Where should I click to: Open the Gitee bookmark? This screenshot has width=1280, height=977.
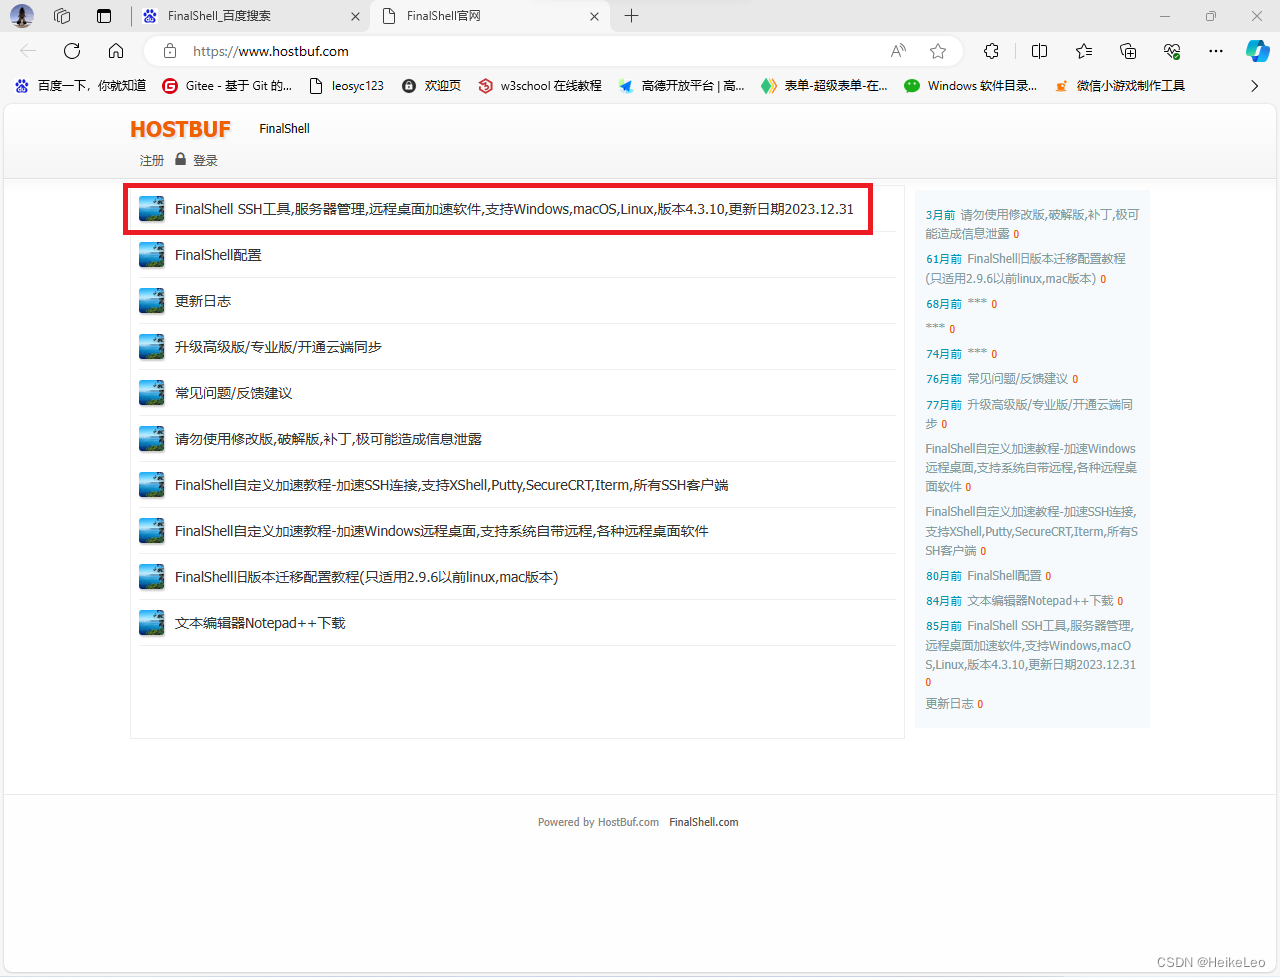(227, 86)
